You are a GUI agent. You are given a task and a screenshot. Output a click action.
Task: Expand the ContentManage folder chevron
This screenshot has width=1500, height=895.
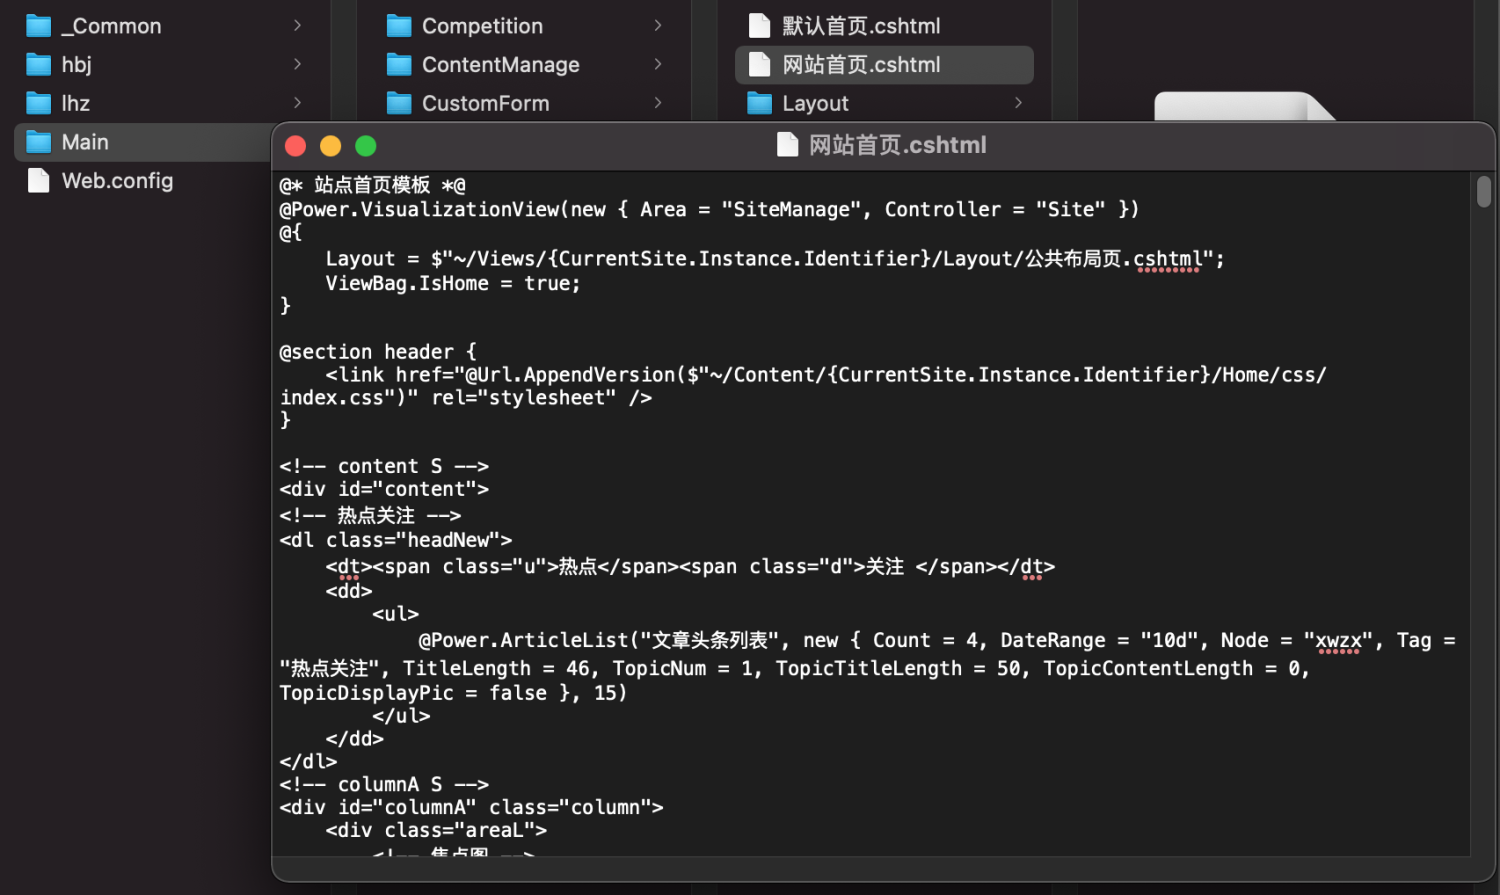(x=657, y=65)
